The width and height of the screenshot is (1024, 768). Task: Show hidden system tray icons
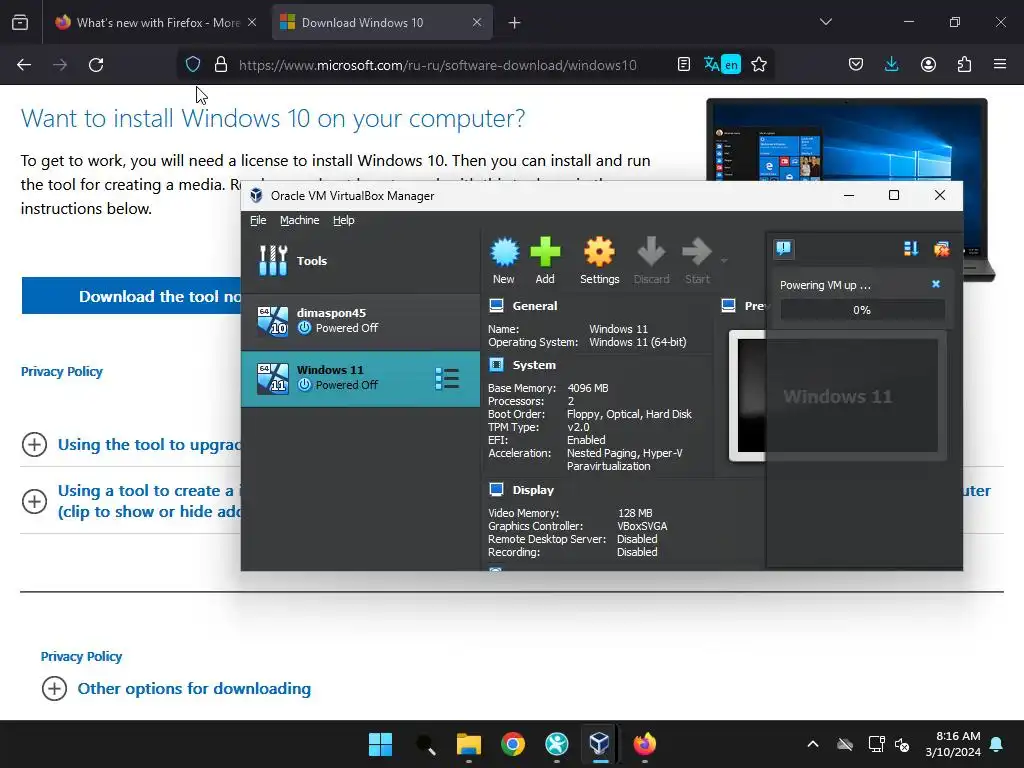(x=813, y=744)
